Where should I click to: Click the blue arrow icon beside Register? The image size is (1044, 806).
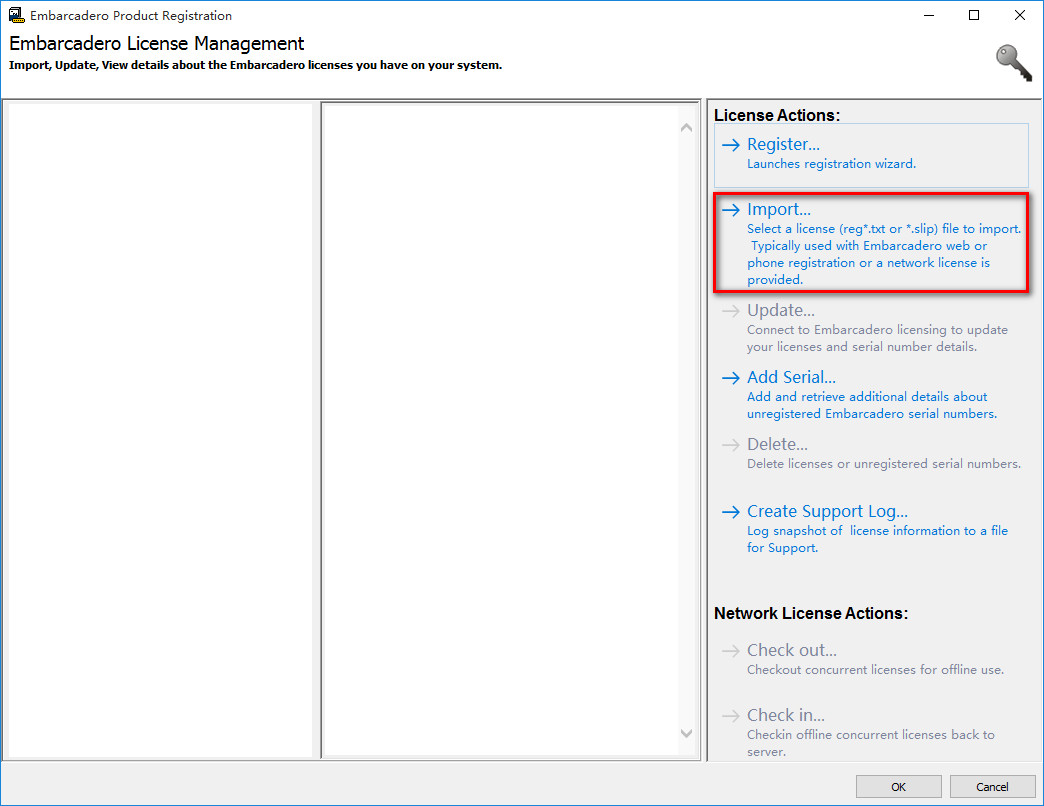[729, 144]
